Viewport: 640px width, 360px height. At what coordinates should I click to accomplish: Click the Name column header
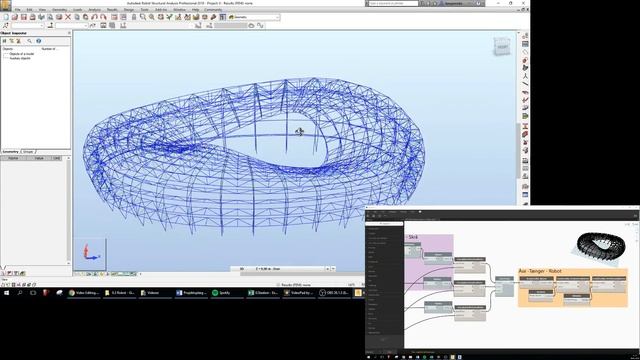pyautogui.click(x=13, y=158)
